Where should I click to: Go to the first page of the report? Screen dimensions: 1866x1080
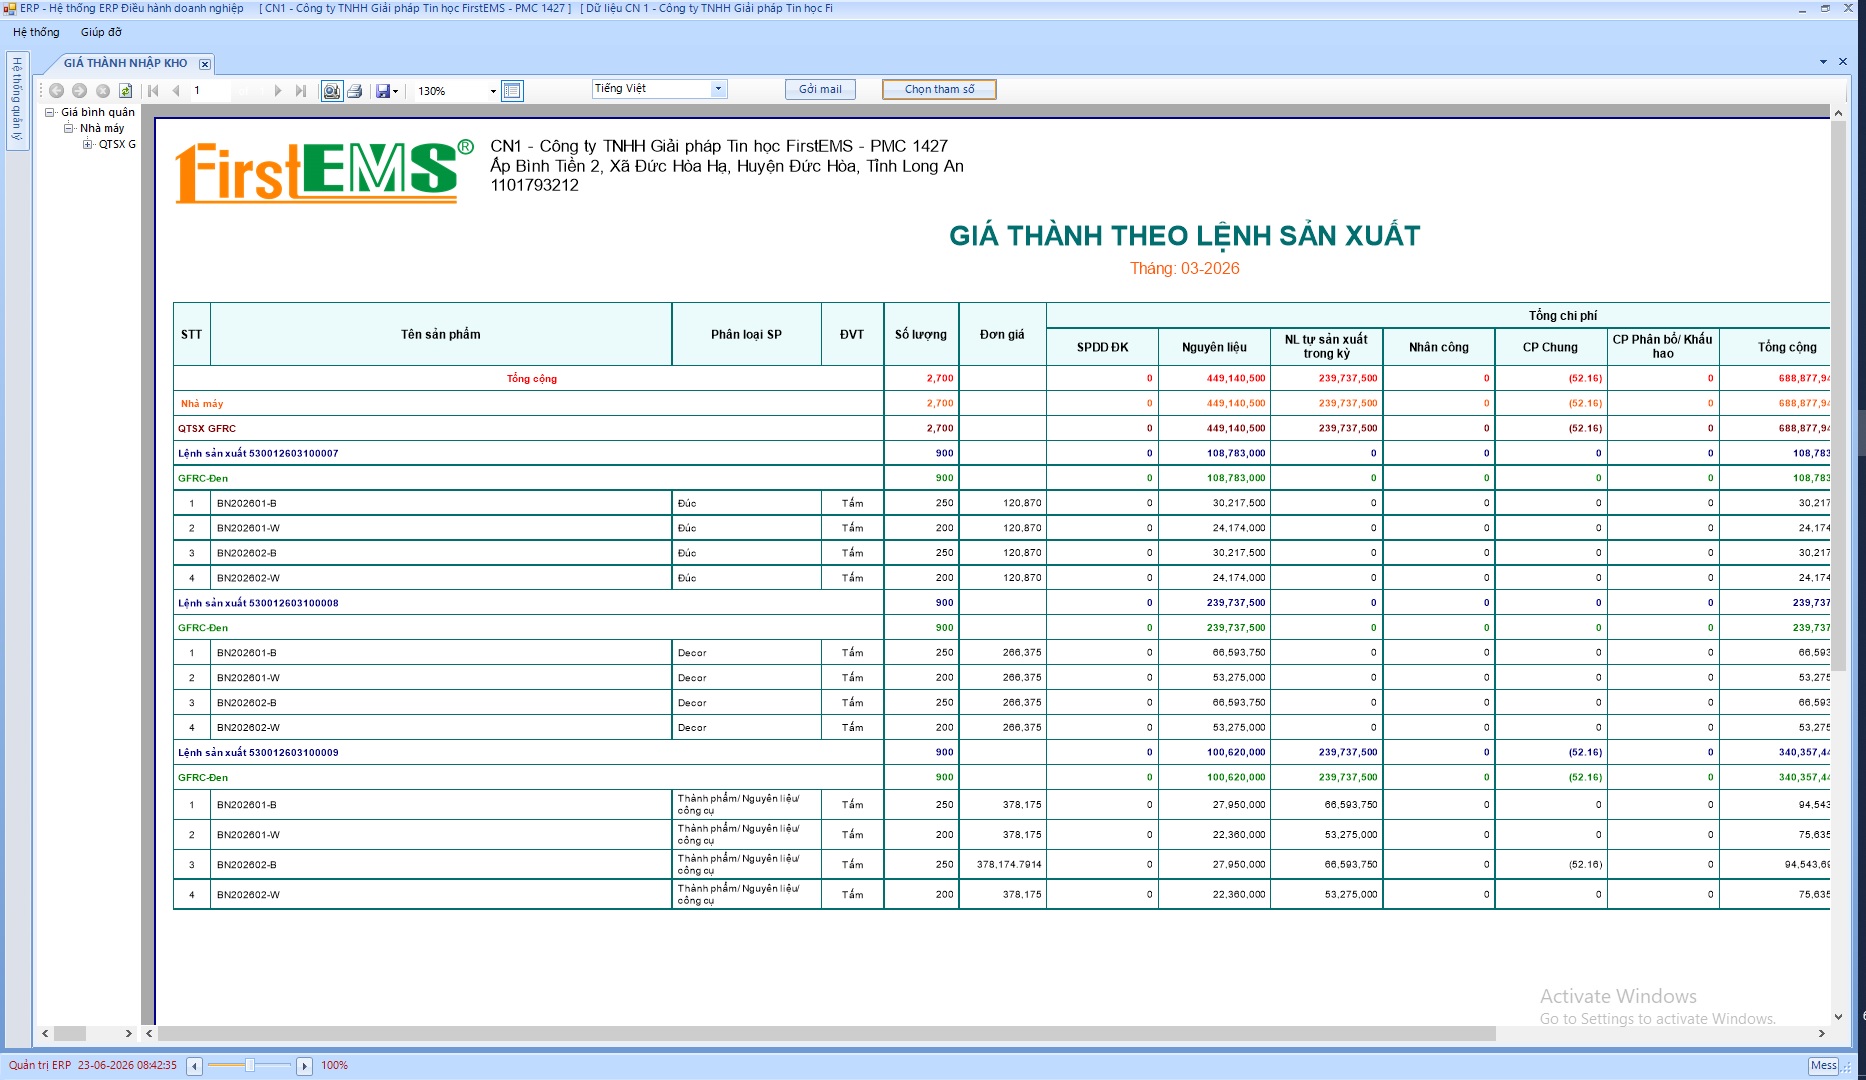[x=153, y=91]
